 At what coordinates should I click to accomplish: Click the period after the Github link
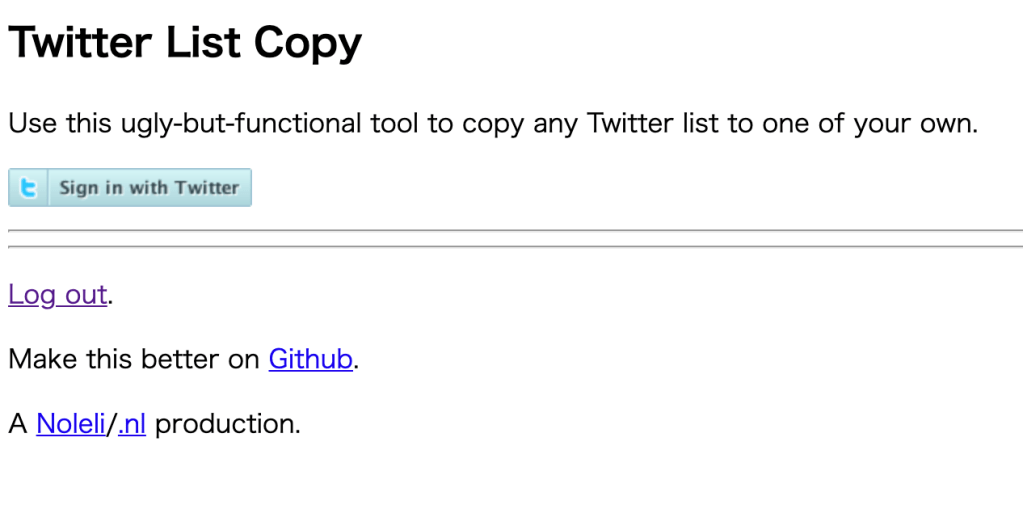pyautogui.click(x=356, y=364)
